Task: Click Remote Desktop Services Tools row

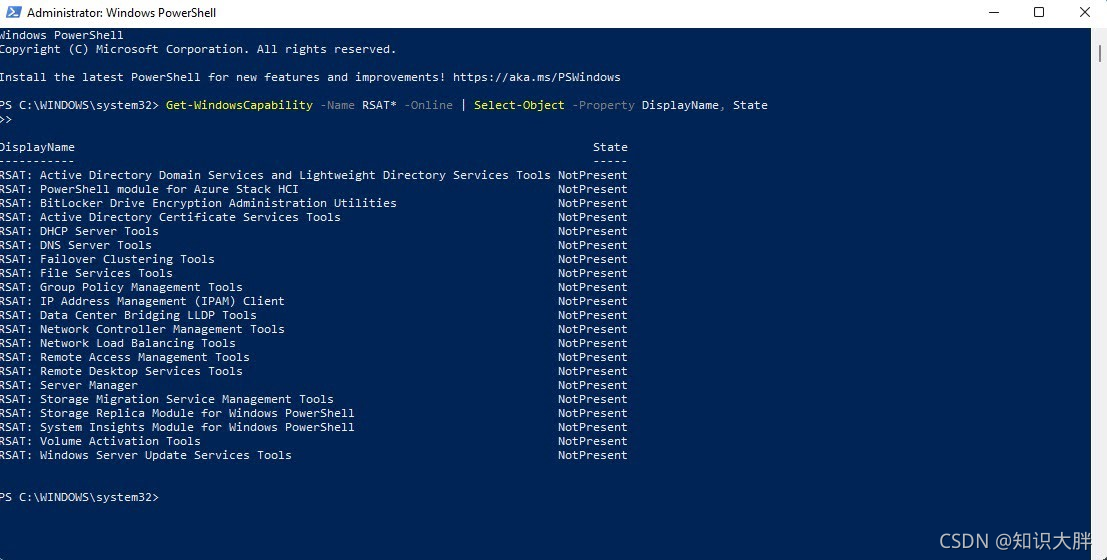Action: pos(313,371)
